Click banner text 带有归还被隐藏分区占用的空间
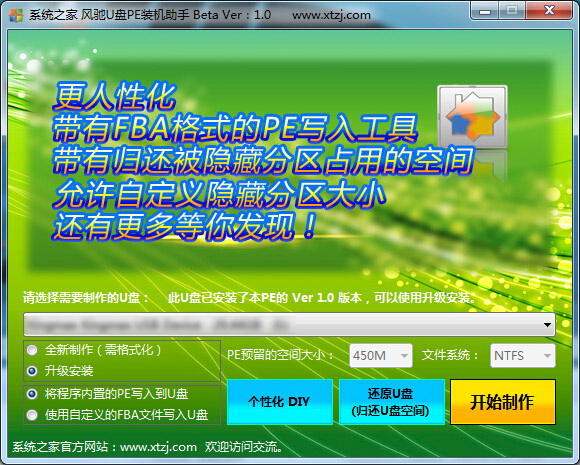Viewport: 580px width, 465px height. pos(263,161)
